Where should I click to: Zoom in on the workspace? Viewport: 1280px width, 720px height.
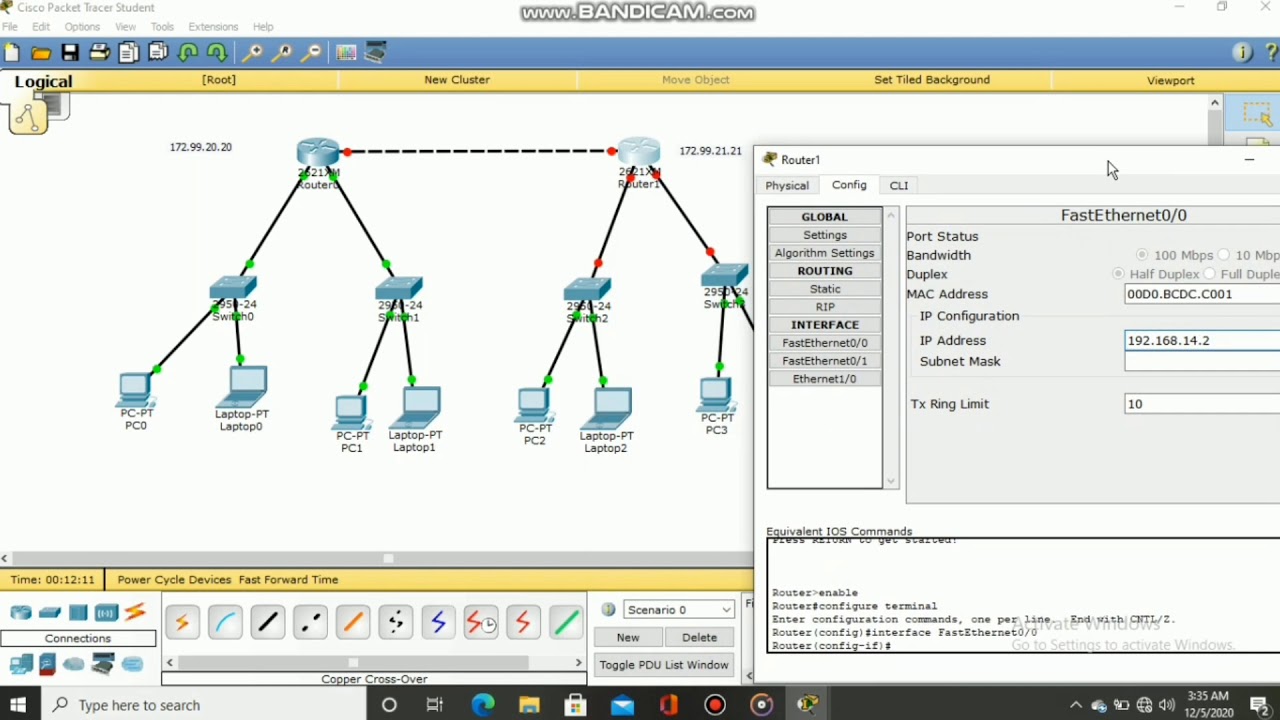[x=253, y=53]
